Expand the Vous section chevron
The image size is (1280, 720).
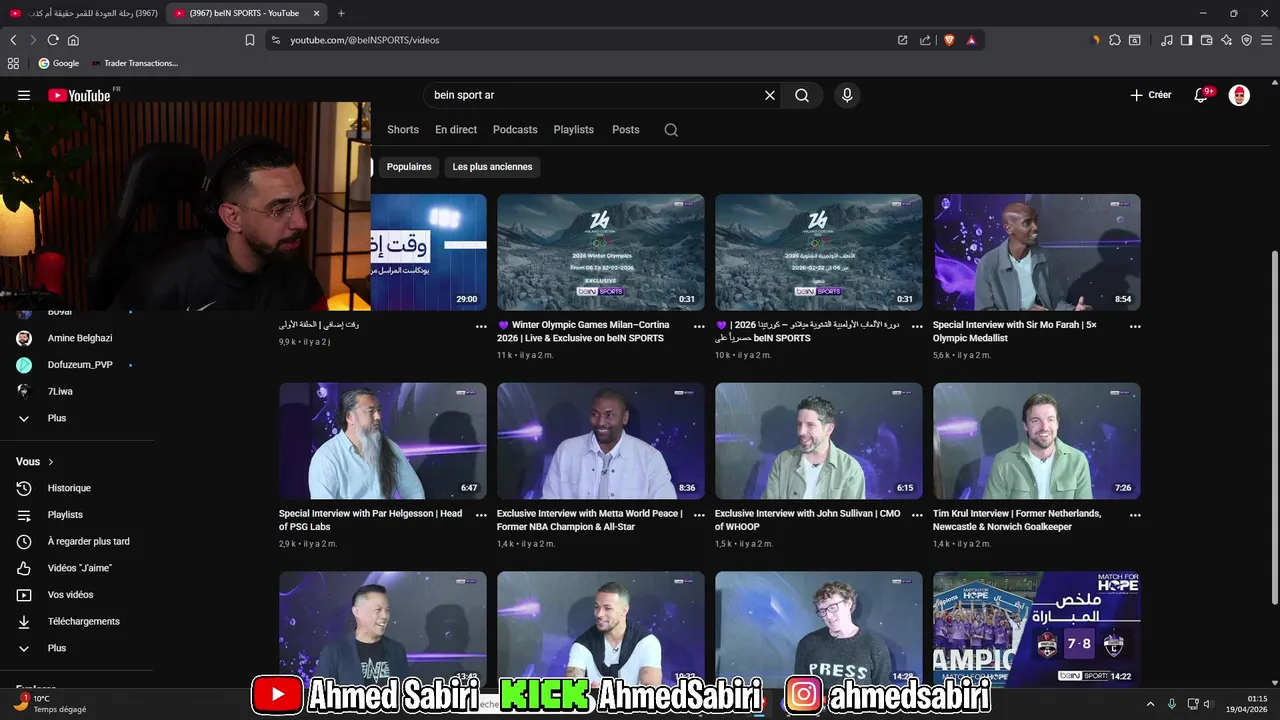click(51, 462)
